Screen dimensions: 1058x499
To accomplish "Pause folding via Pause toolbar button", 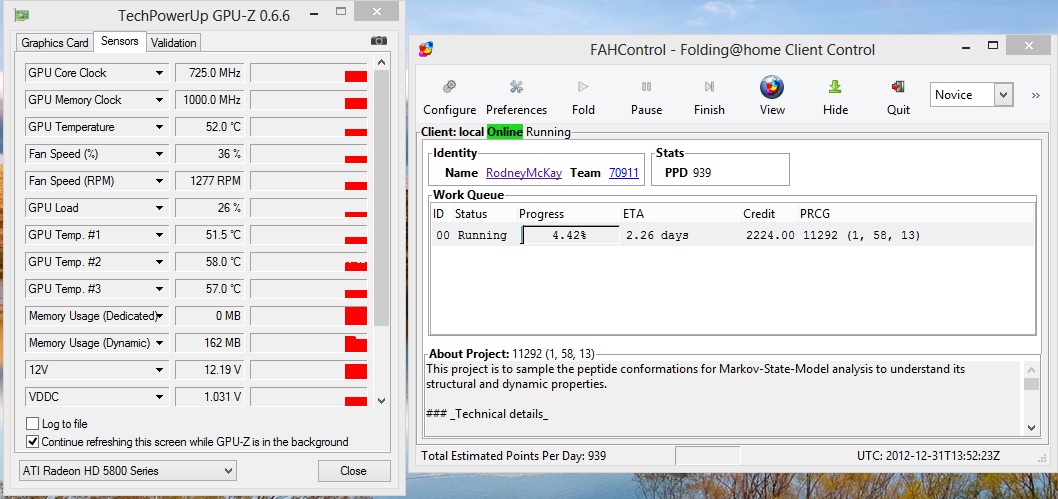I will (x=646, y=98).
